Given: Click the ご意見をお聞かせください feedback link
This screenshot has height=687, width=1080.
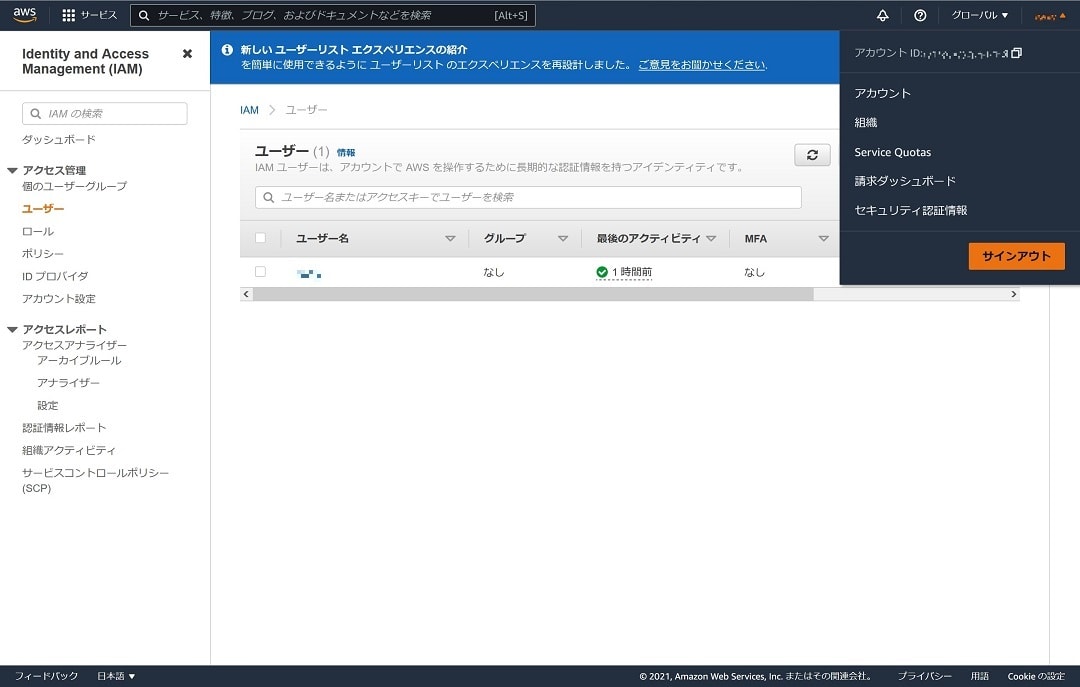Looking at the screenshot, I should [702, 65].
